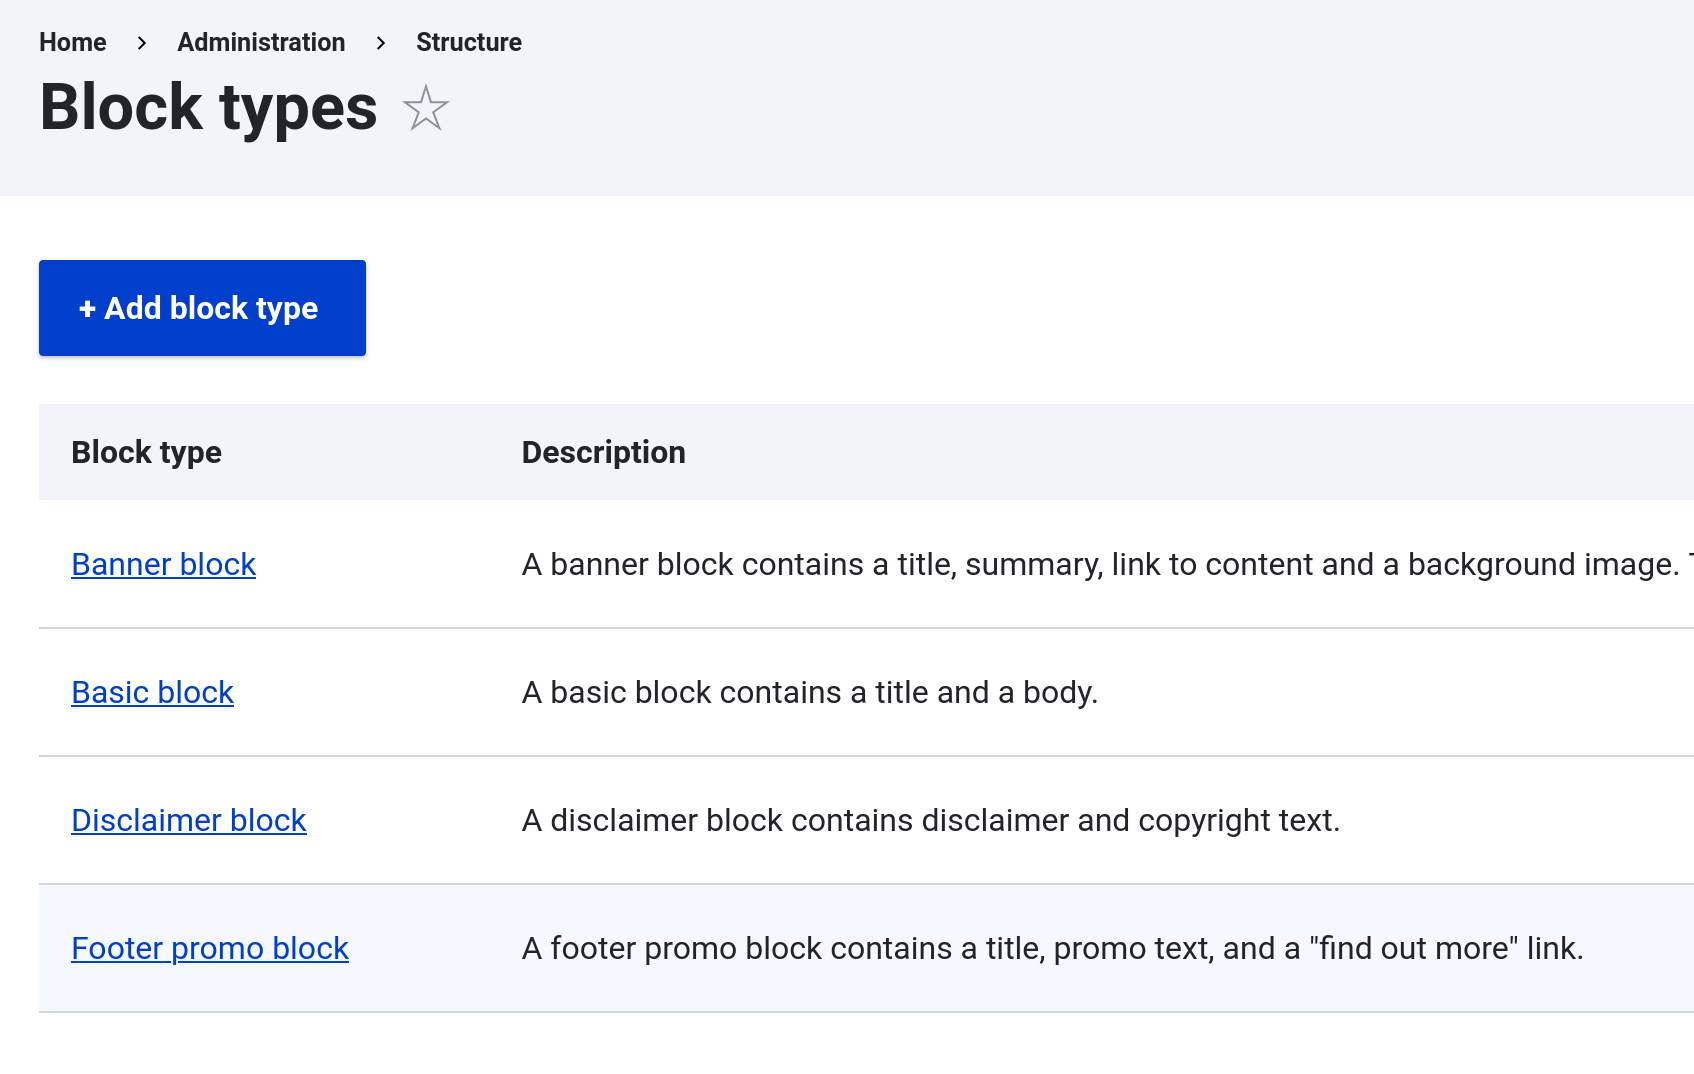Click the Description column header
The width and height of the screenshot is (1694, 1074).
(x=603, y=452)
